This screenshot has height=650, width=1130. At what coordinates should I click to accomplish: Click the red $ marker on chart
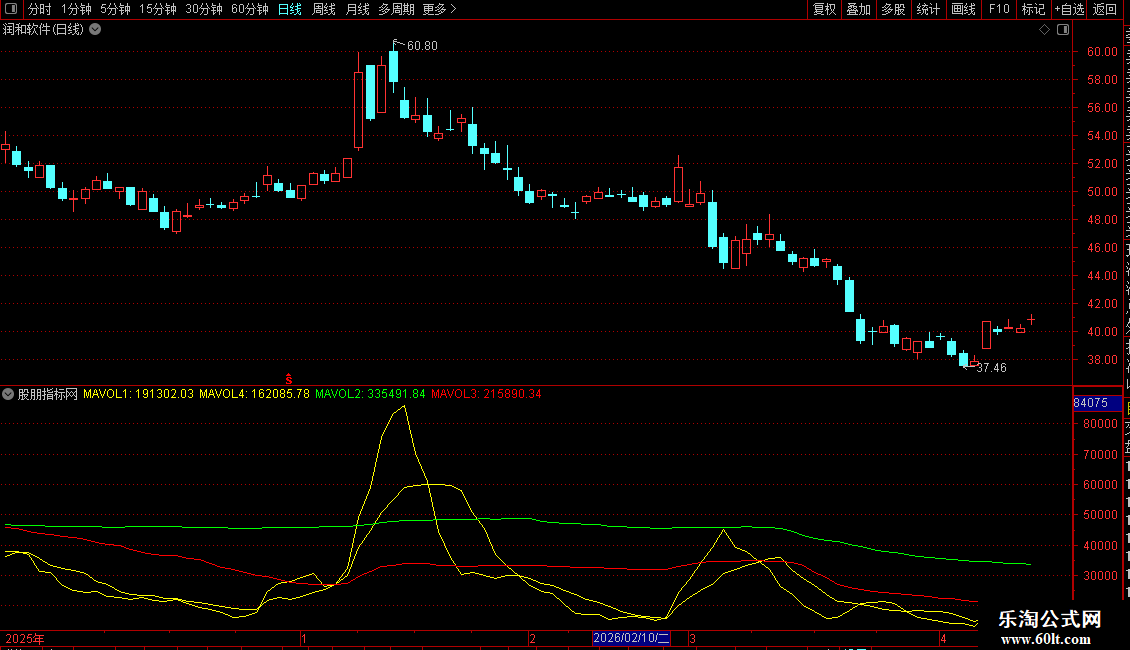pyautogui.click(x=288, y=378)
